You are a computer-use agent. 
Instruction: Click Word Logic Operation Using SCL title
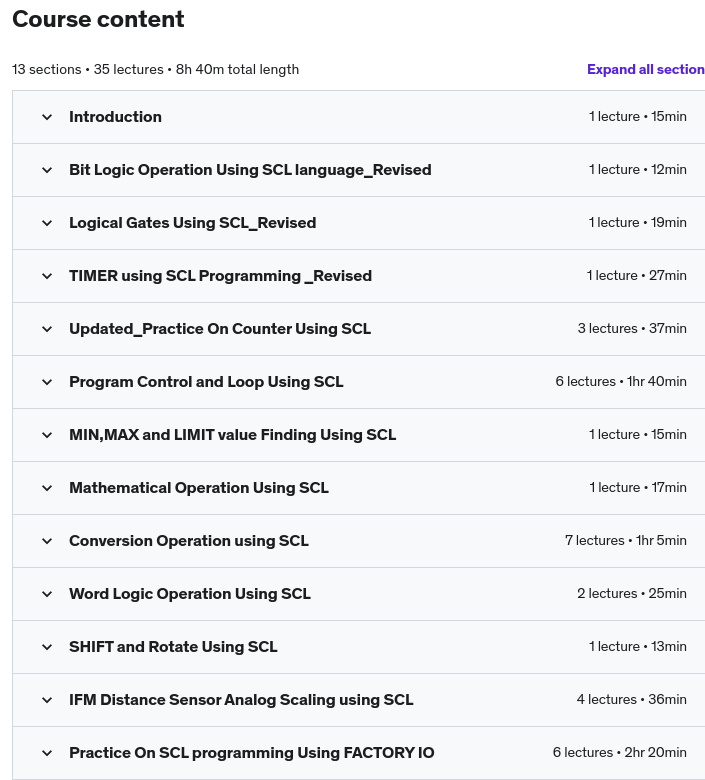tap(190, 594)
